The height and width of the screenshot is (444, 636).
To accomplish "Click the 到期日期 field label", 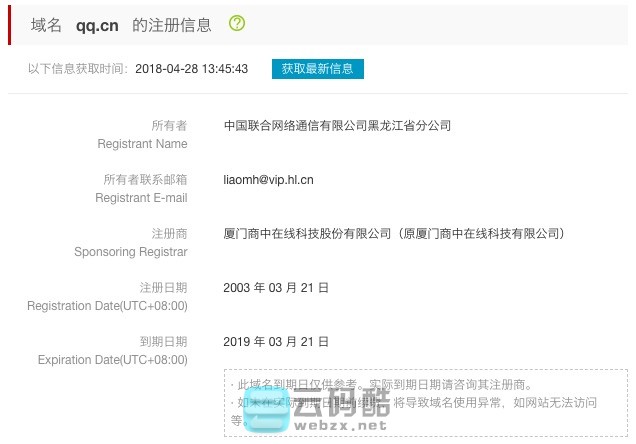I will (x=163, y=341).
